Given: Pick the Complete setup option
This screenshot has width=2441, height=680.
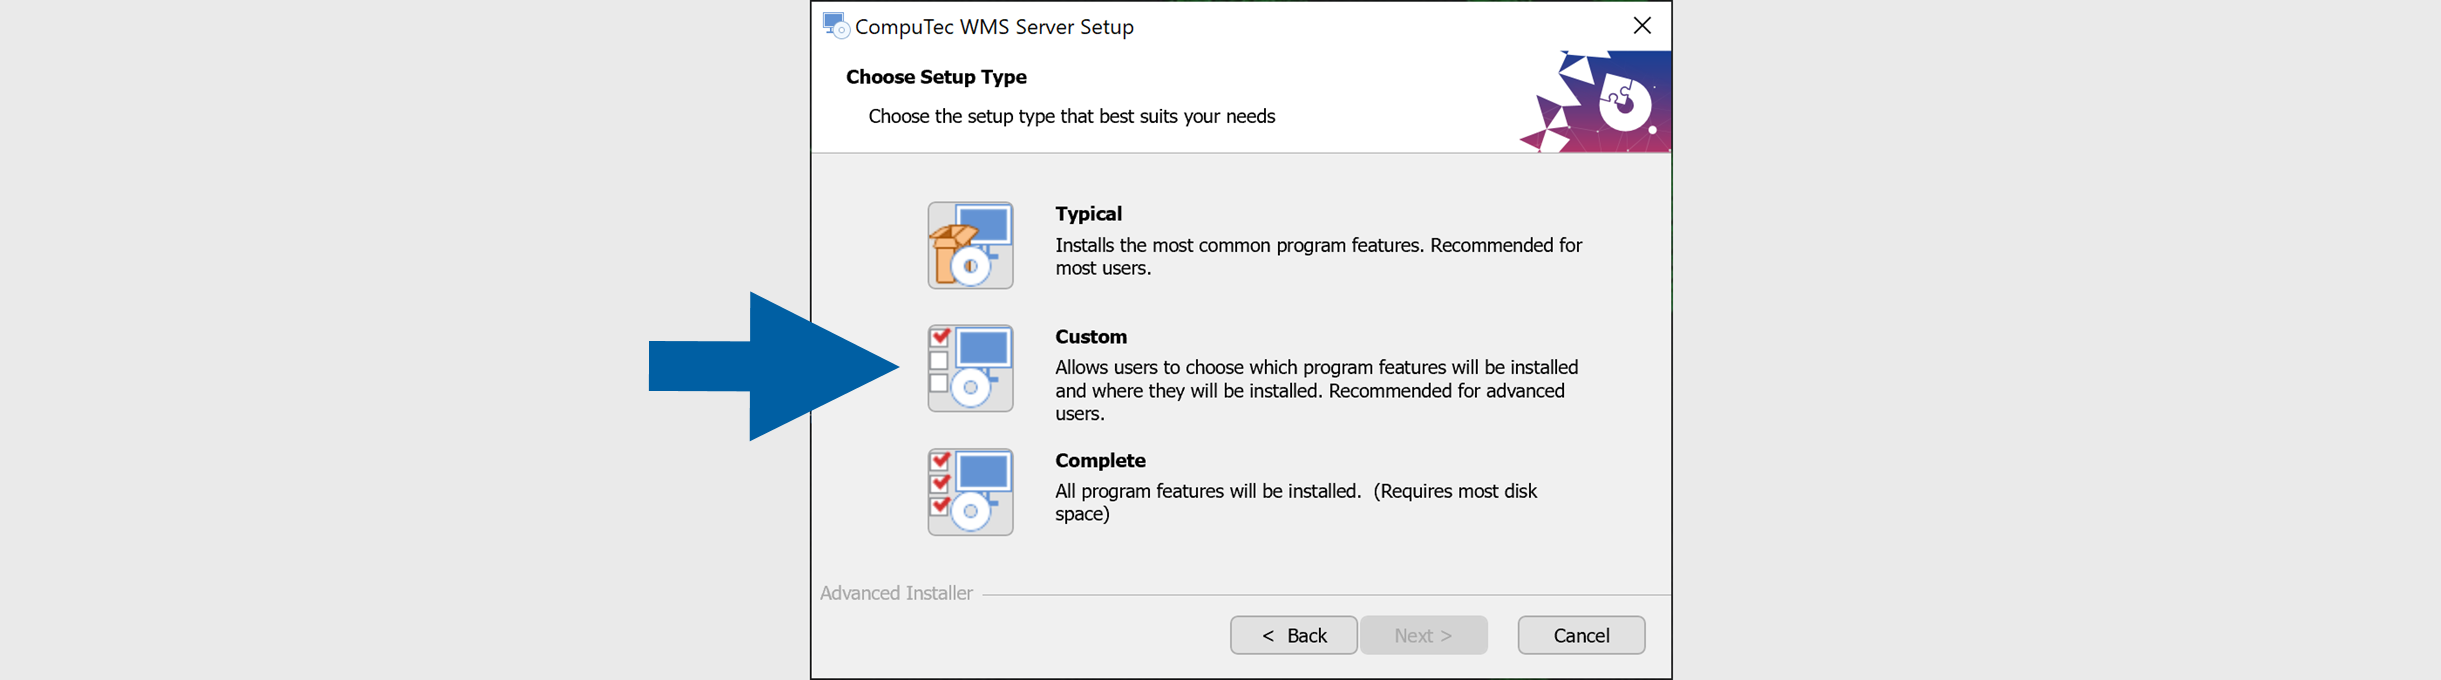Looking at the screenshot, I should pos(1099,460).
